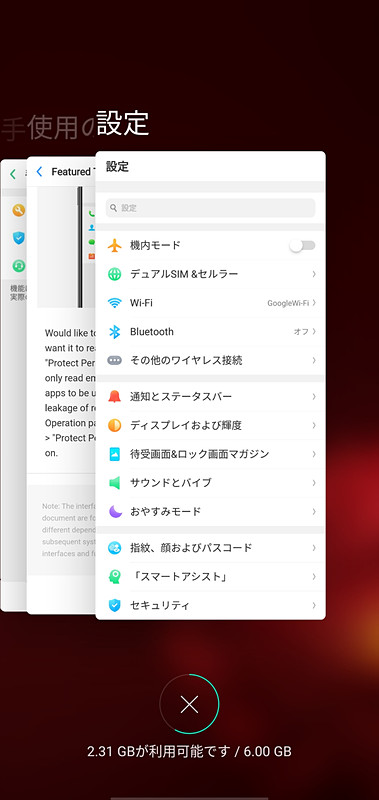Tap the orange wrench icon in leftmost window

[x=19, y=210]
